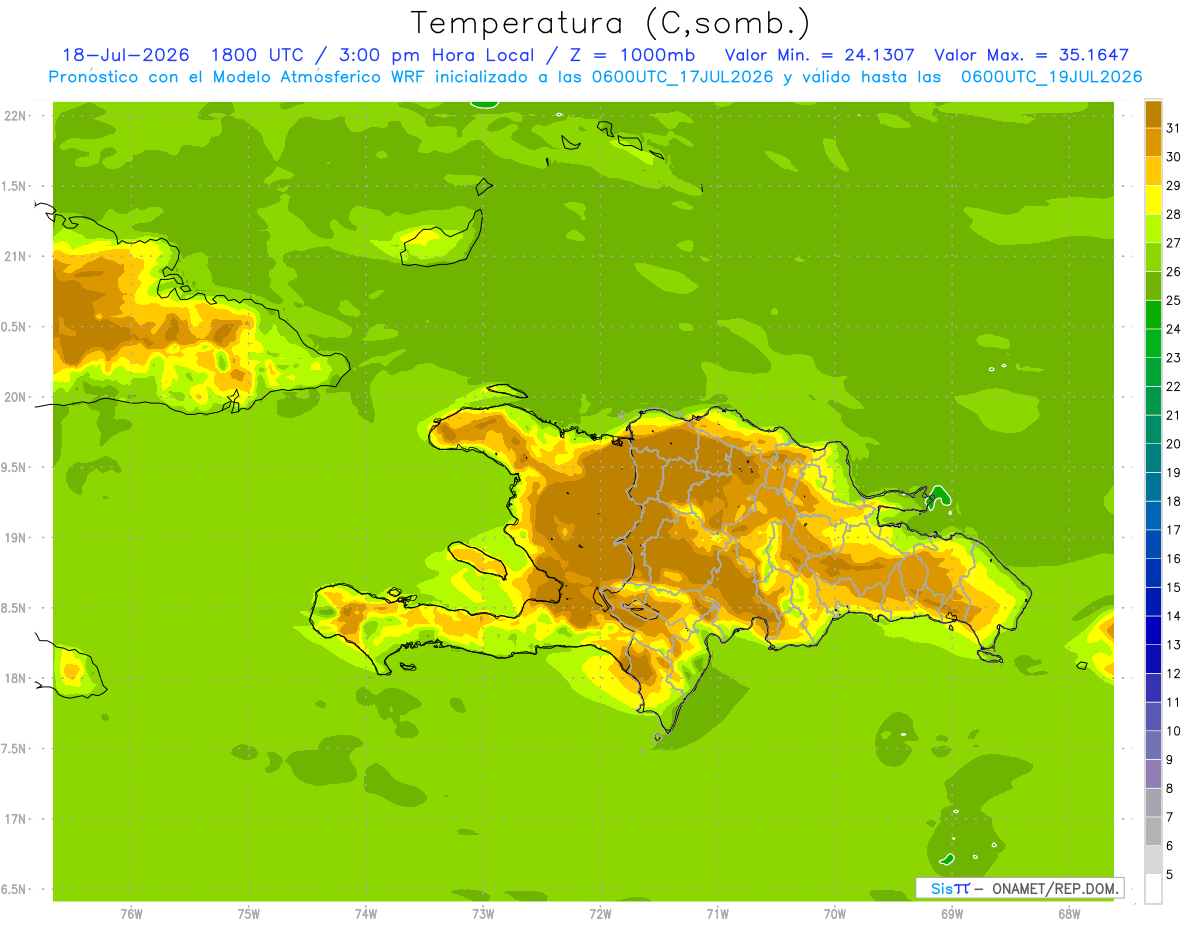This screenshot has width=1200, height=927.
Task: Click legend value "20" on color scale
Action: click(1173, 444)
